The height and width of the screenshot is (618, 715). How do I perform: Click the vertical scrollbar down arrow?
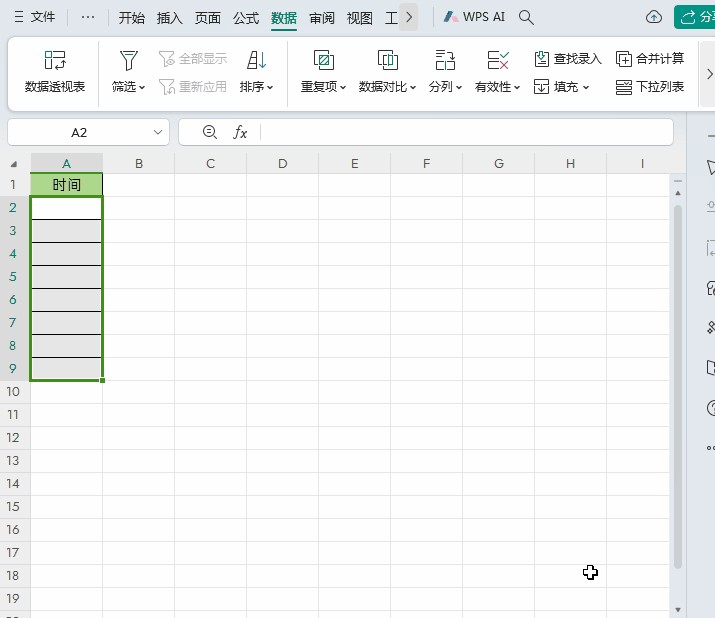coord(679,608)
